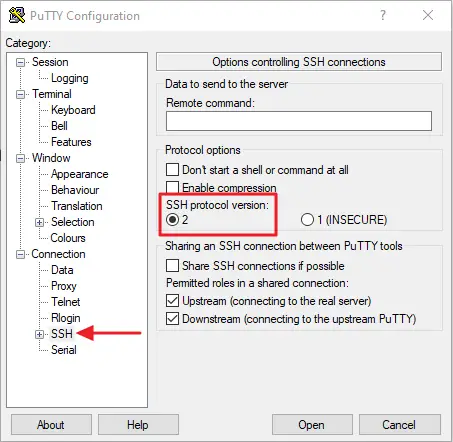Focus the Remote command text field
Image resolution: width=453 pixels, height=442 pixels.
[x=299, y=121]
